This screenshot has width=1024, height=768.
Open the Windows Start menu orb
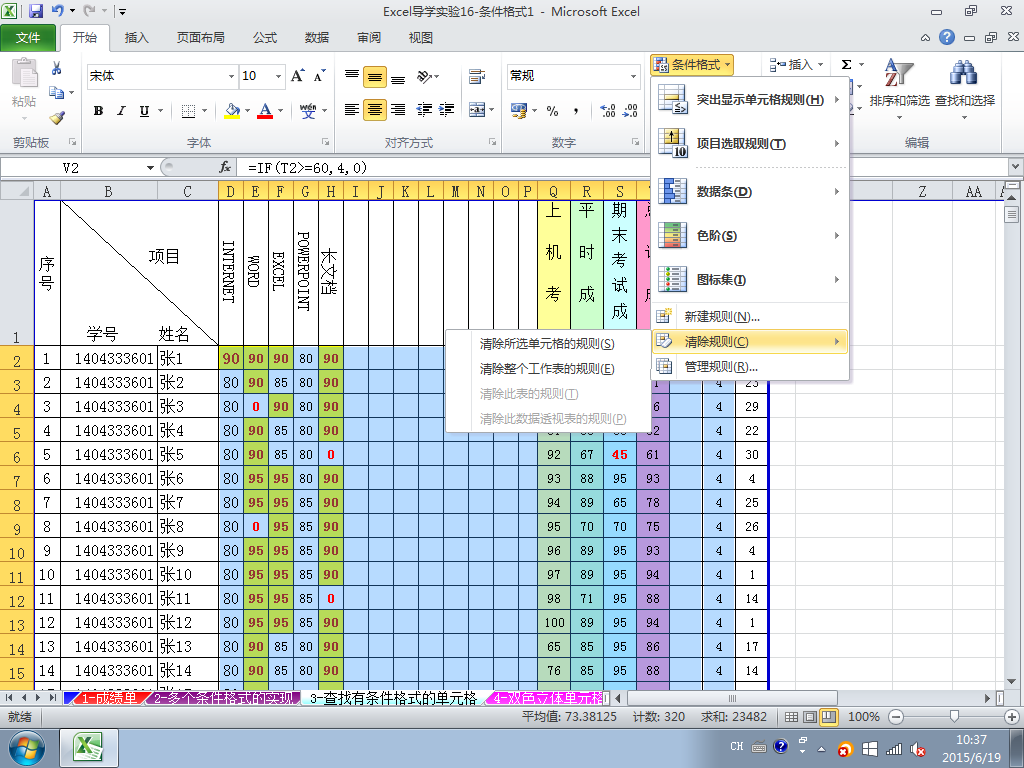(26, 748)
